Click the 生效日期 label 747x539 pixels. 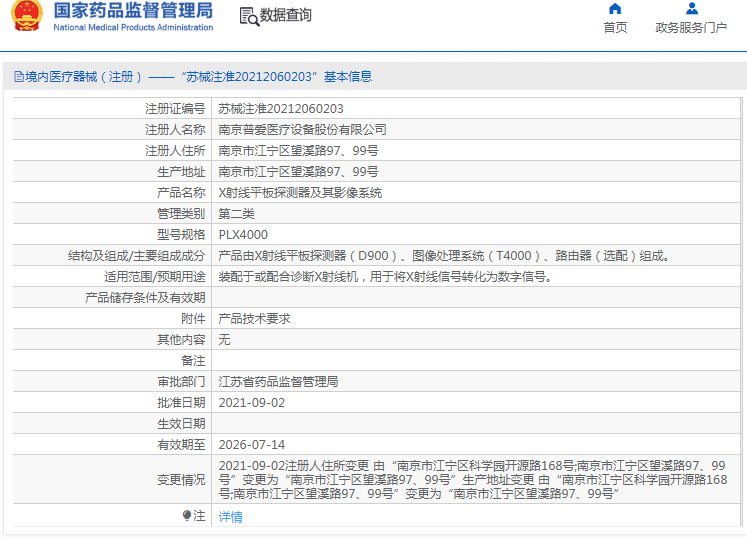tap(181, 424)
